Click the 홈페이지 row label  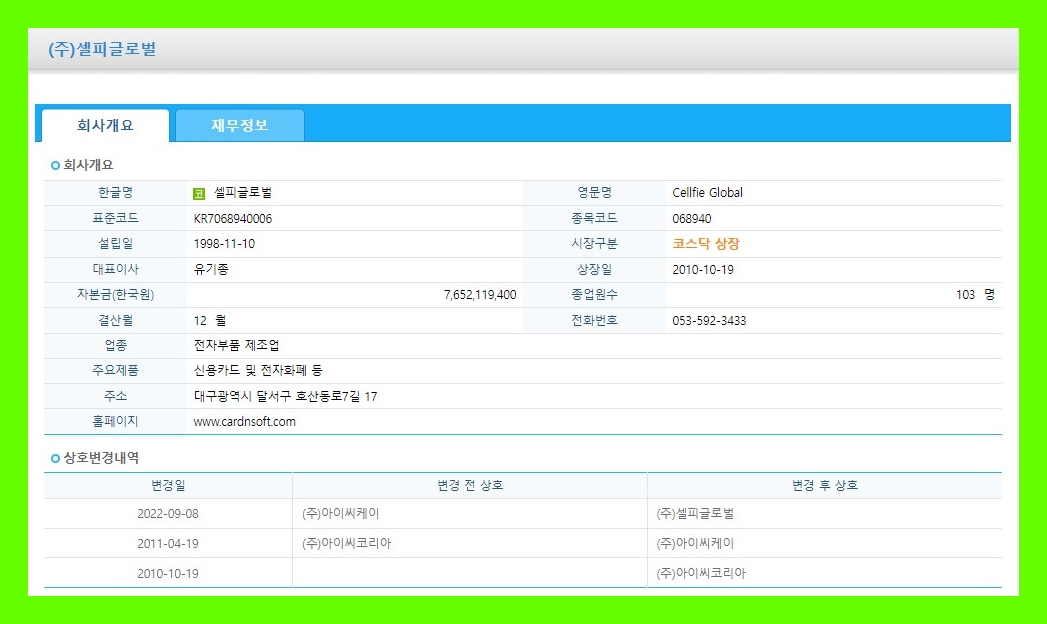[116, 422]
